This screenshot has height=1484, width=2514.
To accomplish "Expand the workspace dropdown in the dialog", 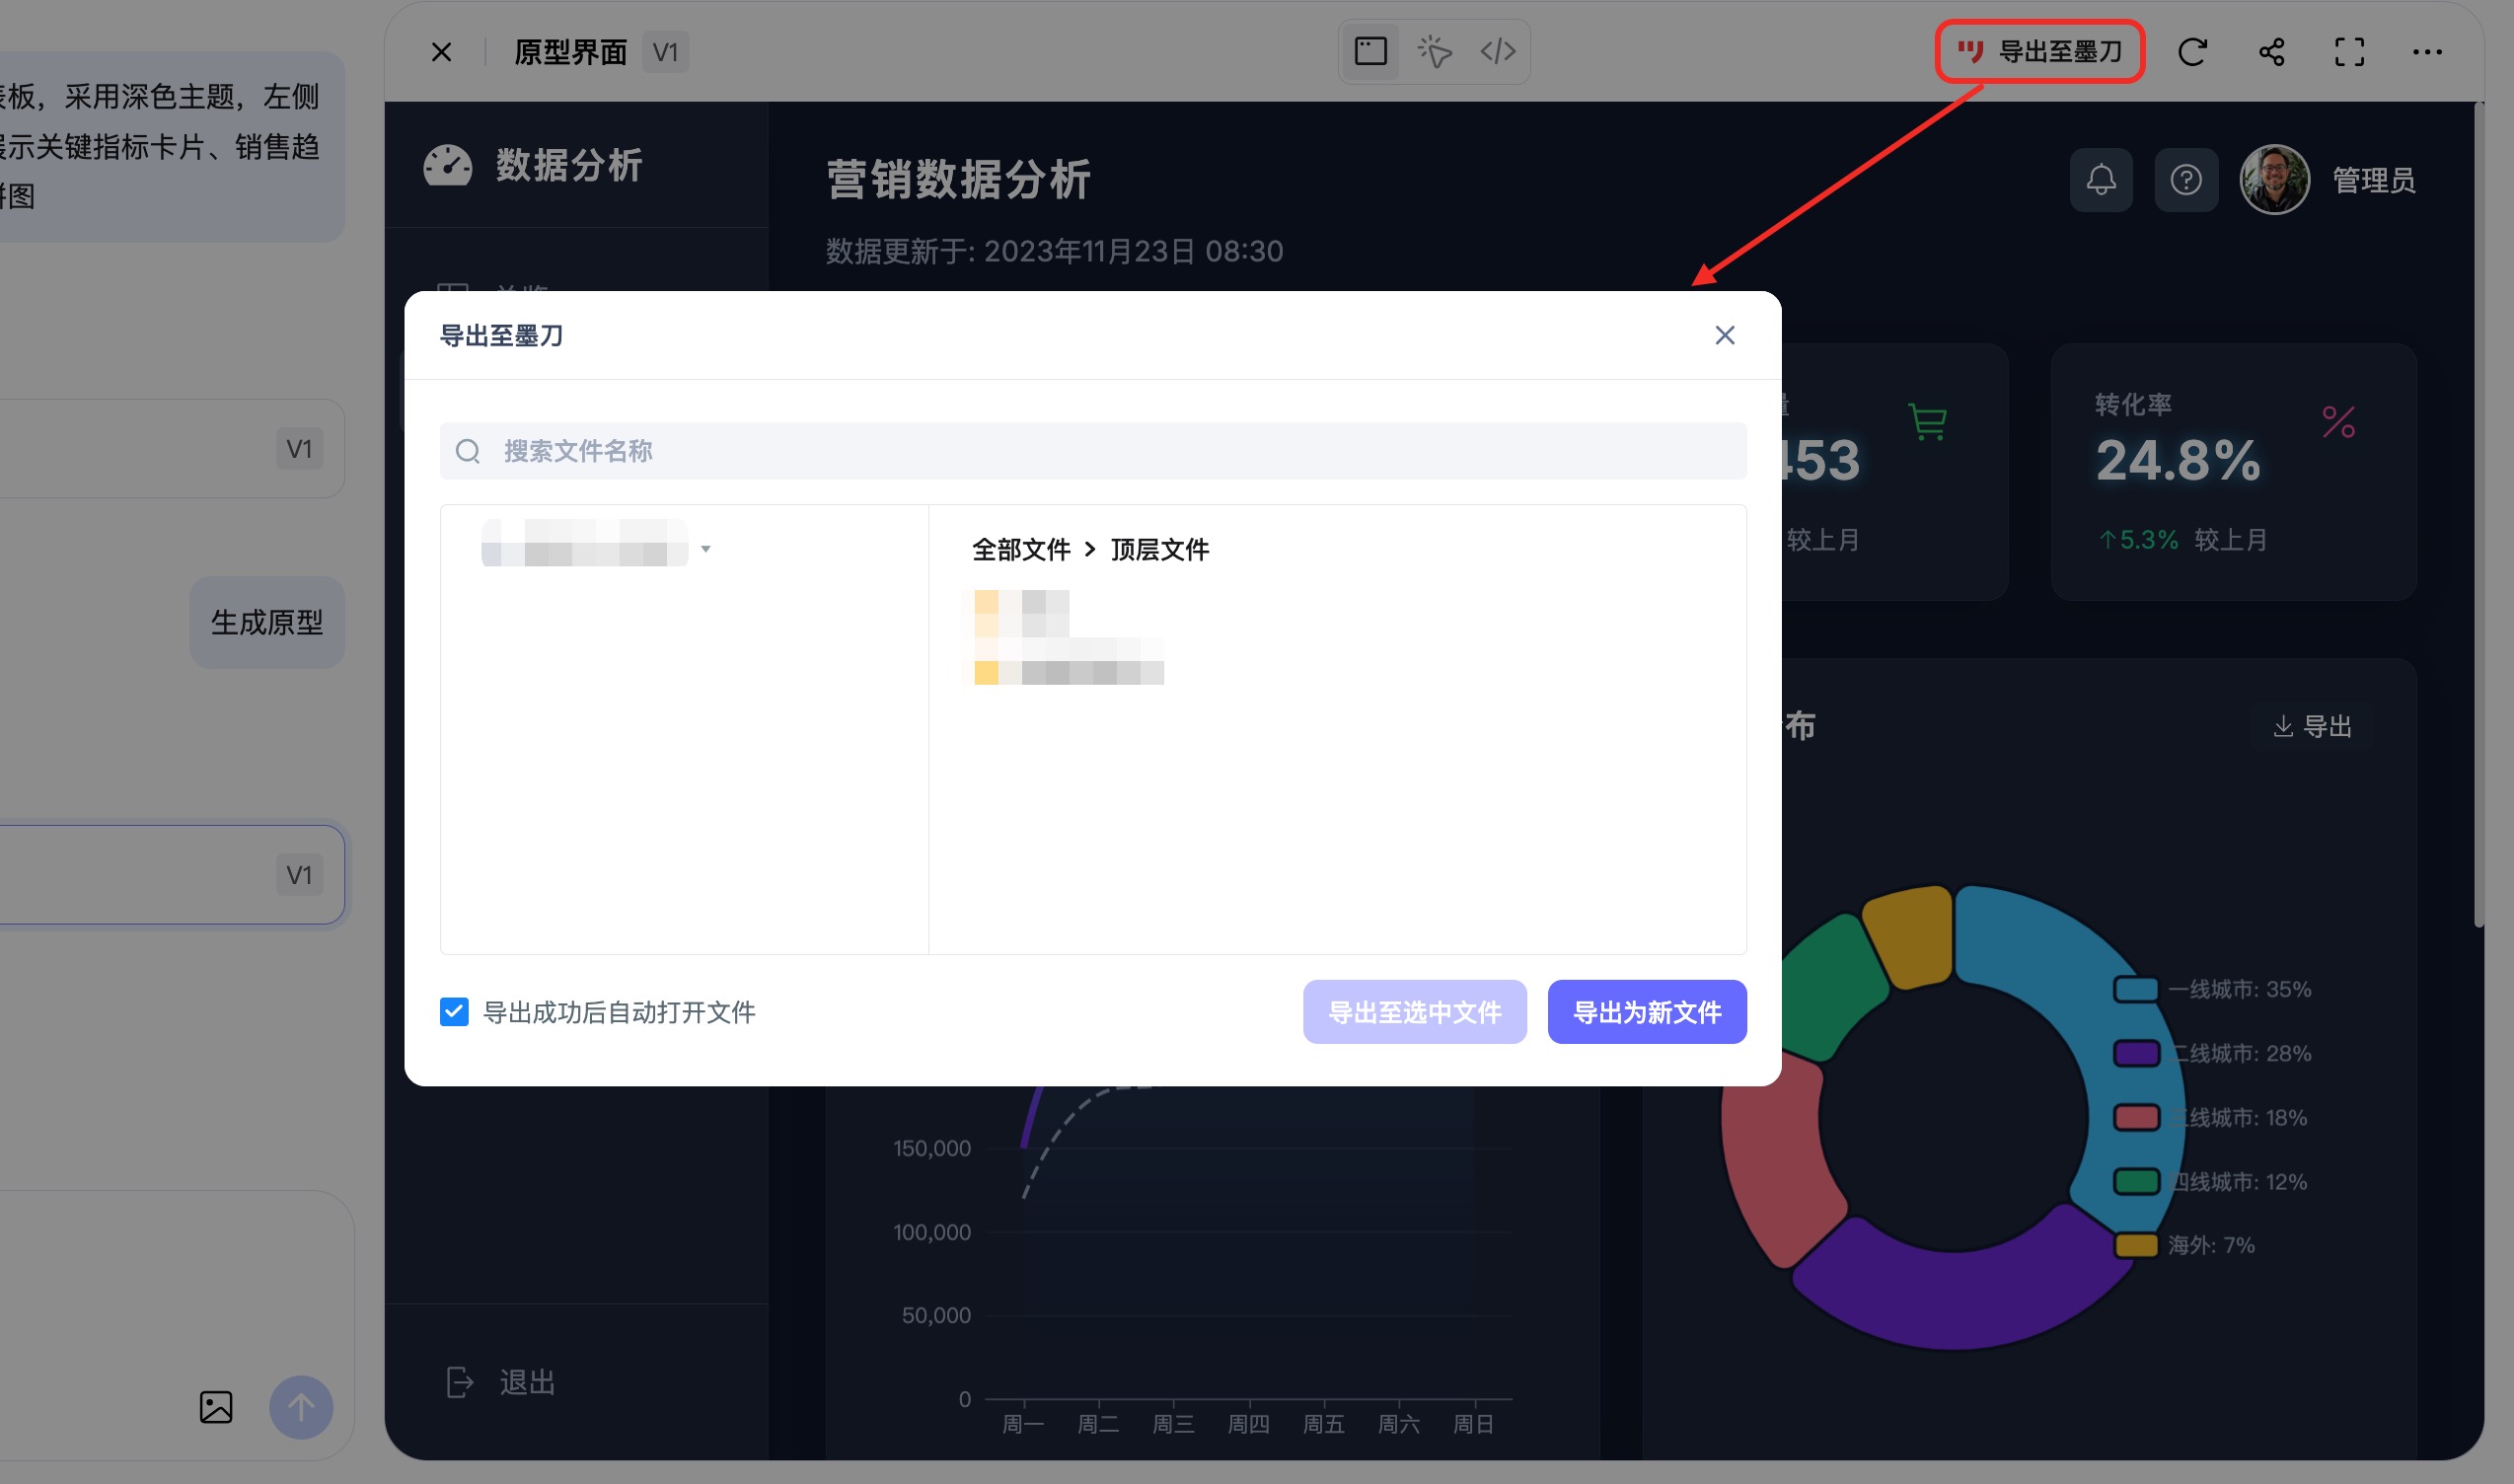I will (x=708, y=549).
